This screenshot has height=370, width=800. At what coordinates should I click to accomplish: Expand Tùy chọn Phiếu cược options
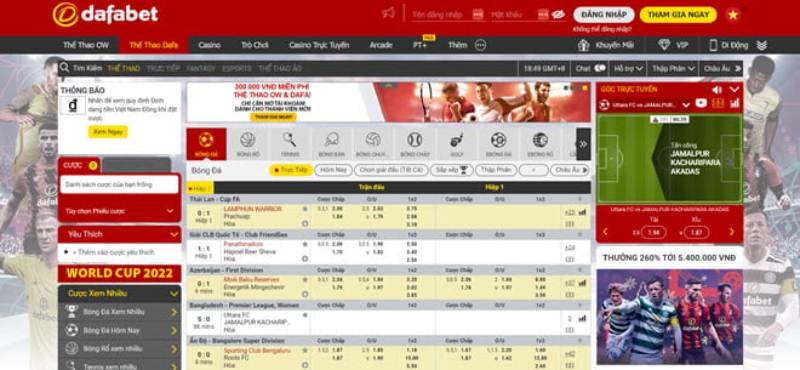click(119, 211)
